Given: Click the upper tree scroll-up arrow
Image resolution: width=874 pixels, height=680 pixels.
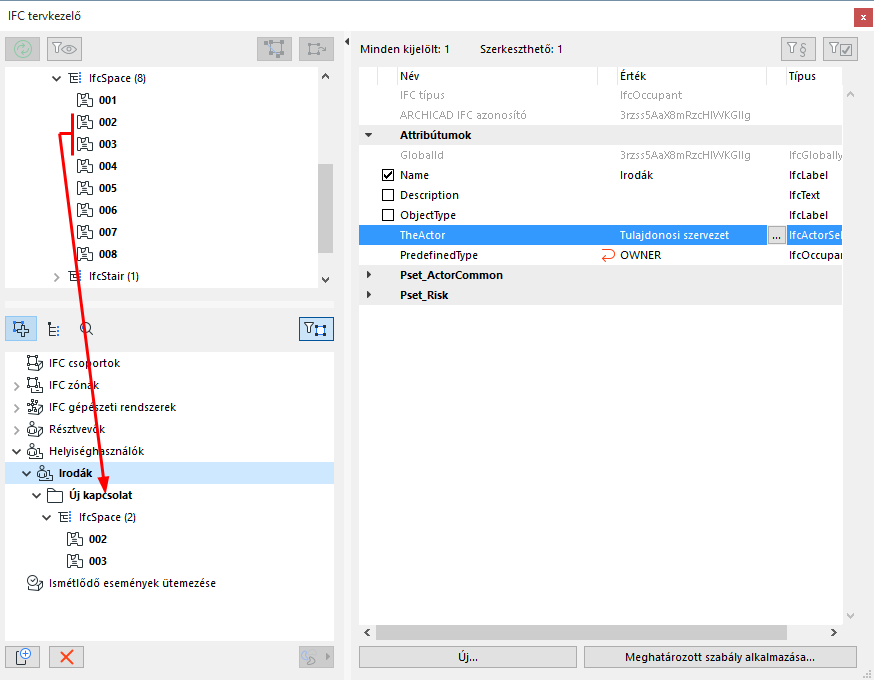Looking at the screenshot, I should point(326,76).
